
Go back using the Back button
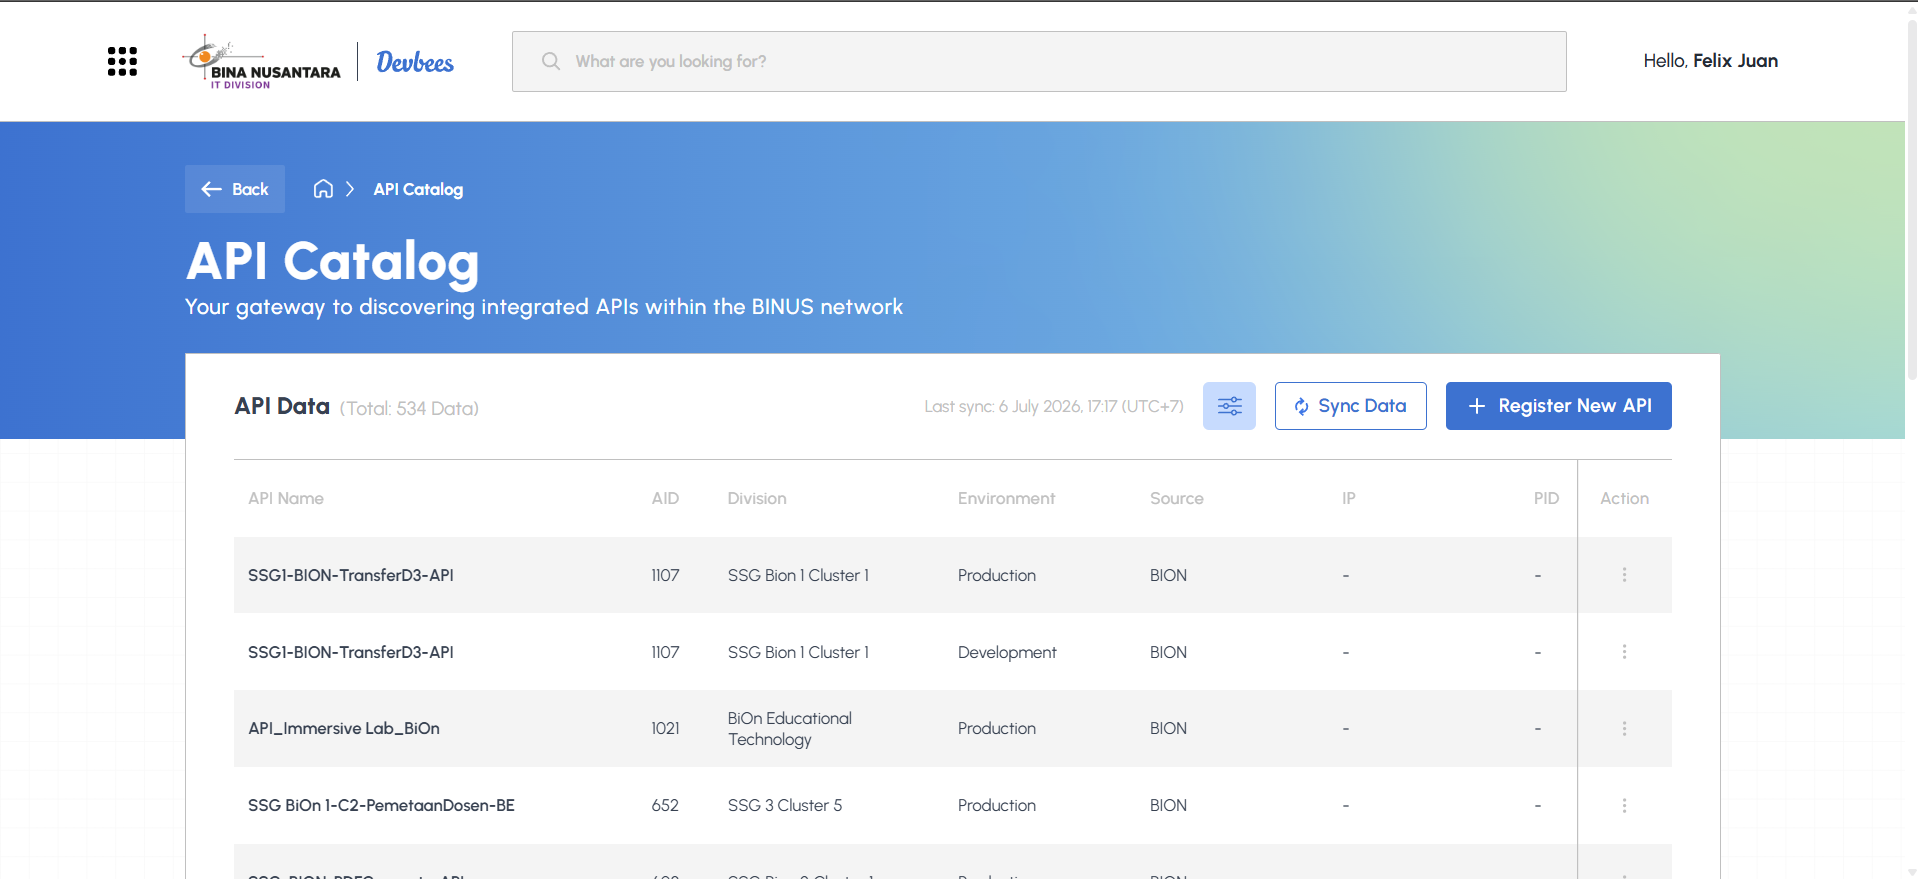(x=235, y=189)
